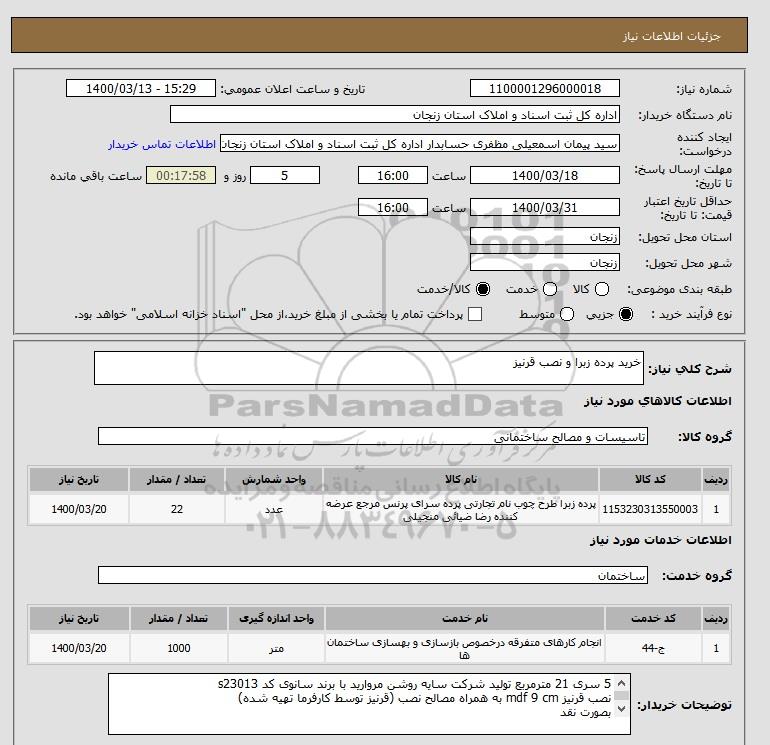The height and width of the screenshot is (745, 770).
Task: Select the کالا radio button
Action: click(x=602, y=289)
